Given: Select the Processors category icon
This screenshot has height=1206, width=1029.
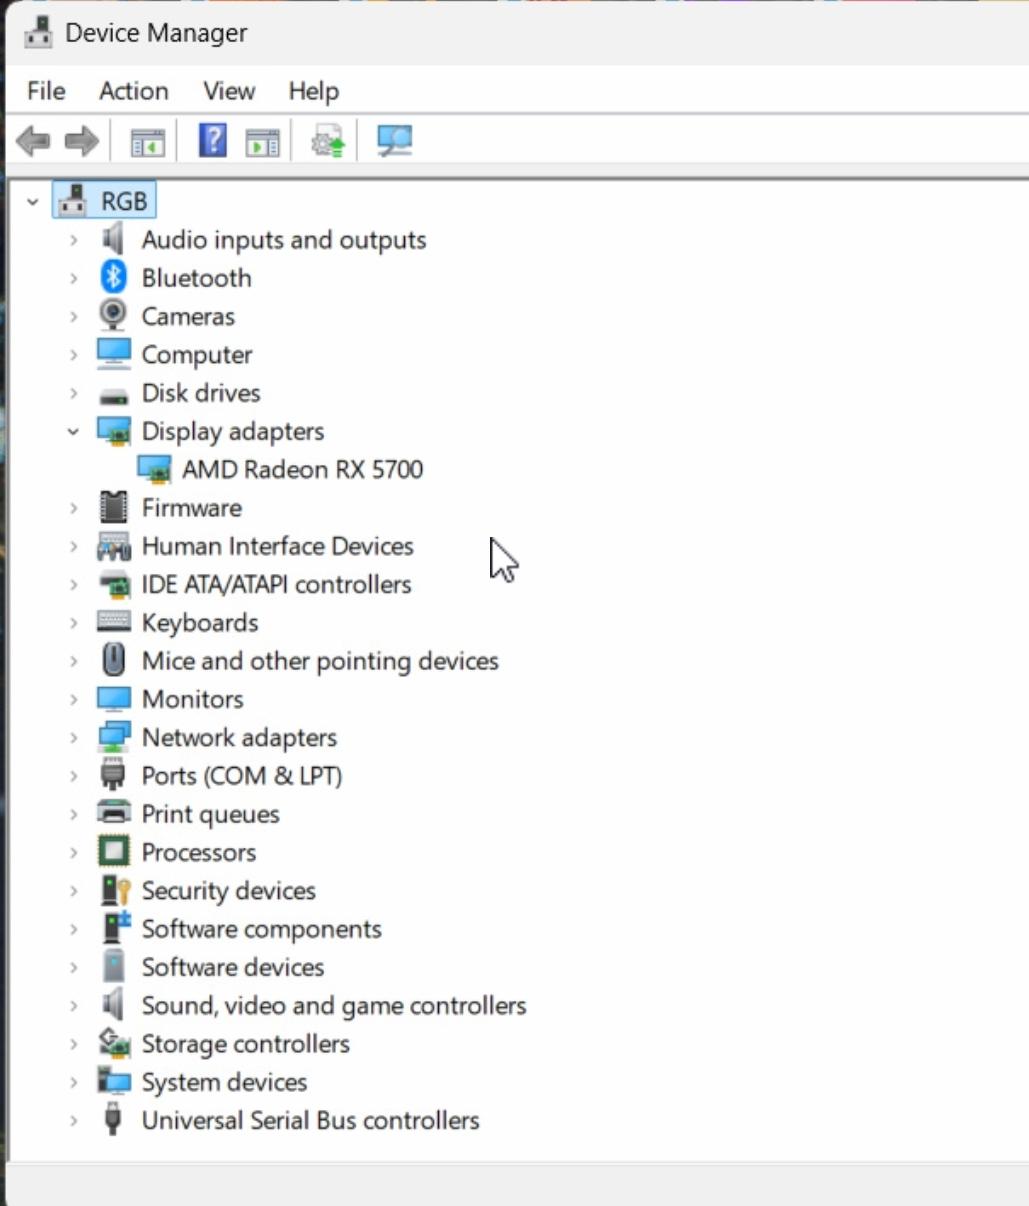Looking at the screenshot, I should click(x=113, y=852).
